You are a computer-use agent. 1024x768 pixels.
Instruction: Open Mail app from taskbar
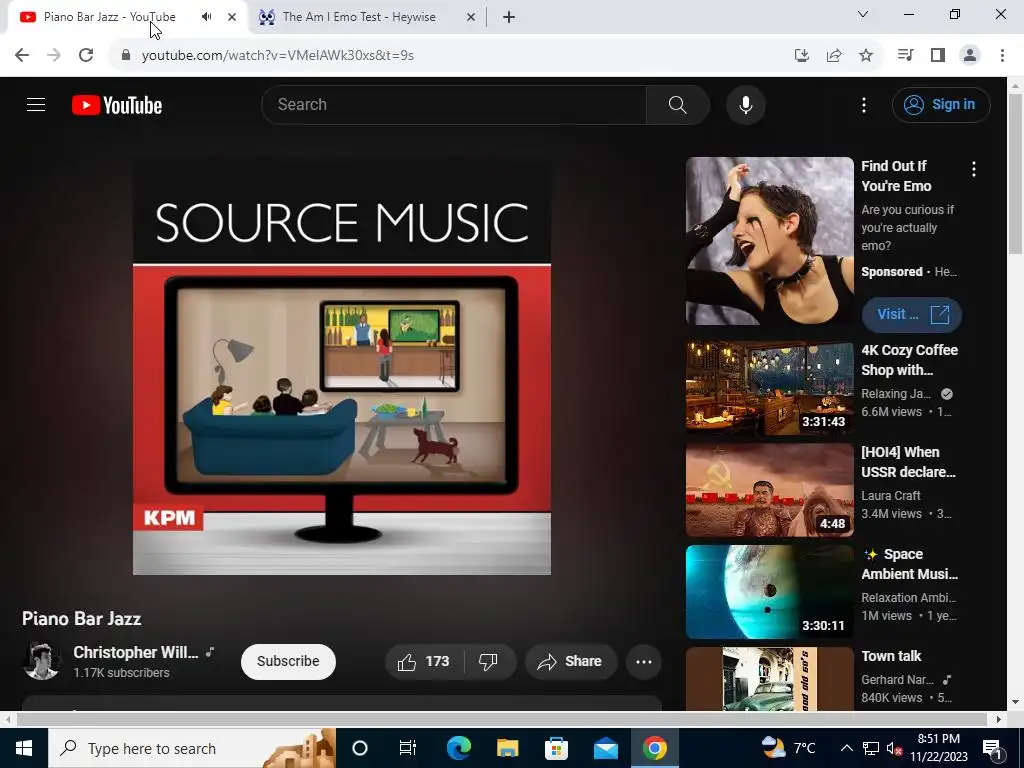tap(605, 748)
